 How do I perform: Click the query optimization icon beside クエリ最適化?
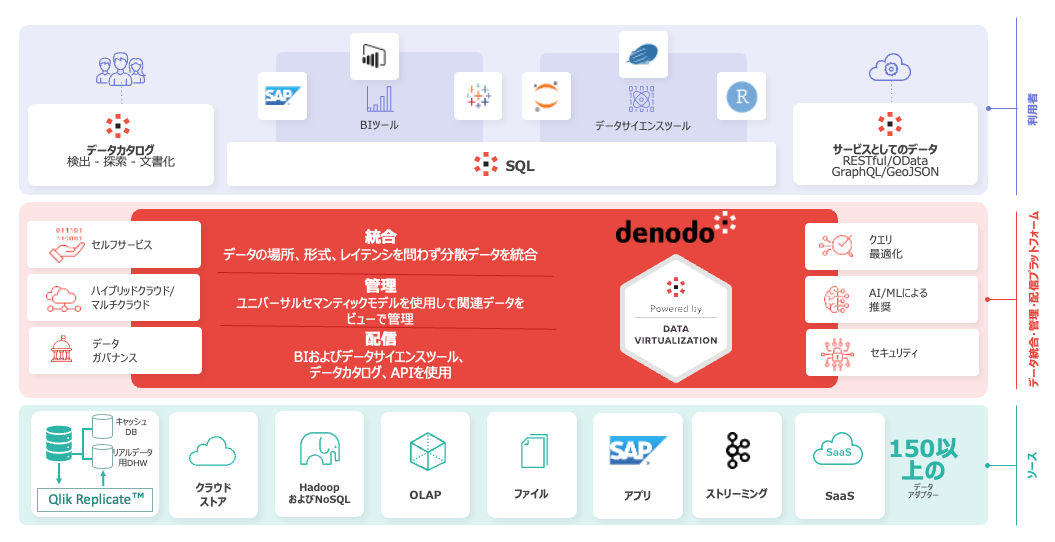(x=836, y=246)
